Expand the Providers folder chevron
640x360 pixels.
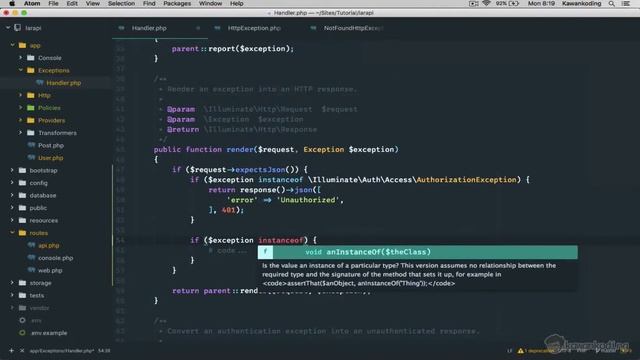tap(20, 120)
